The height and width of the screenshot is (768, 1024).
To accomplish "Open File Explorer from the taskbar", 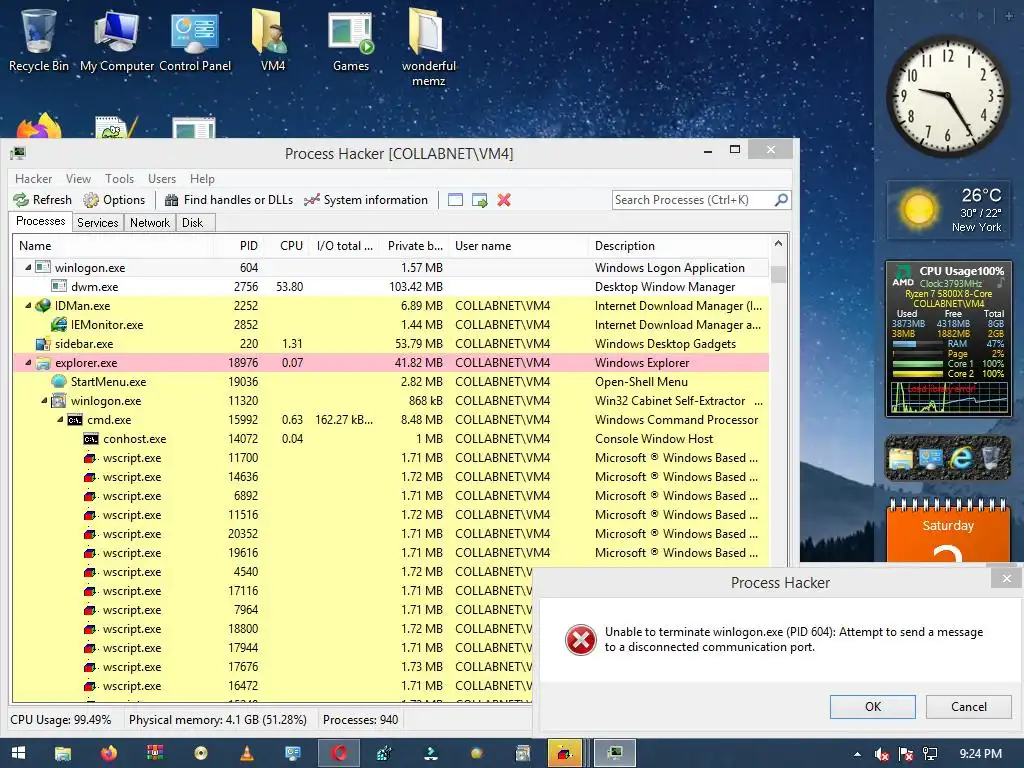I will 63,753.
